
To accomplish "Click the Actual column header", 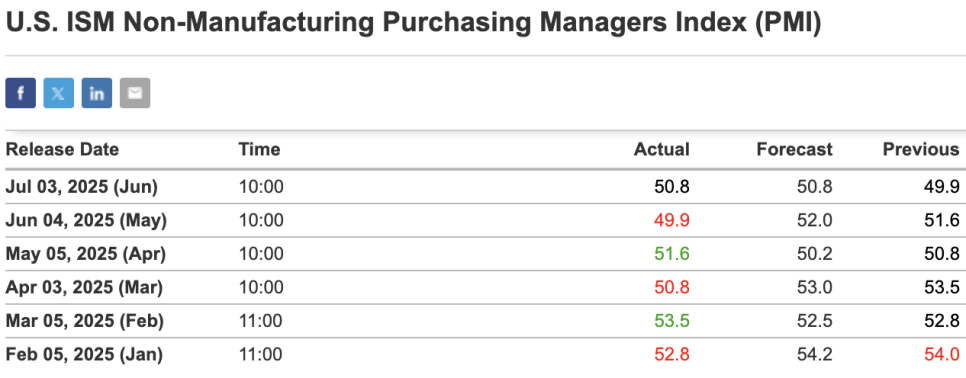I will [662, 149].
